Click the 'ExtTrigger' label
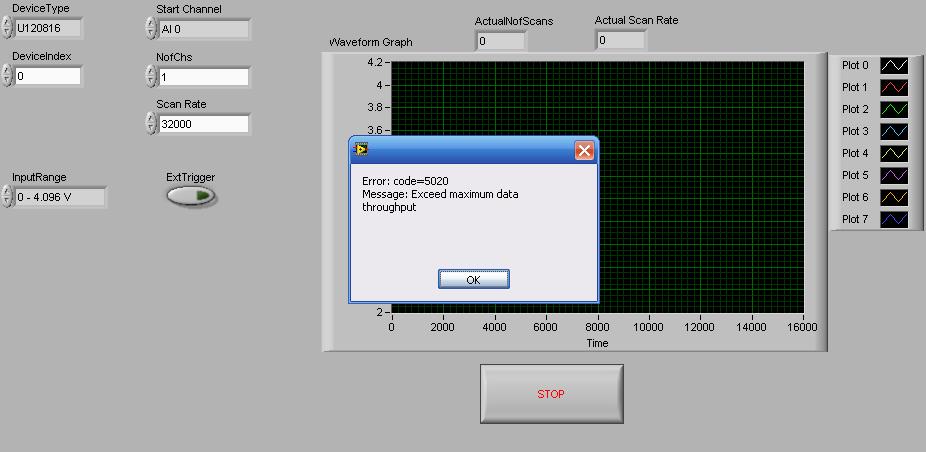 point(191,177)
